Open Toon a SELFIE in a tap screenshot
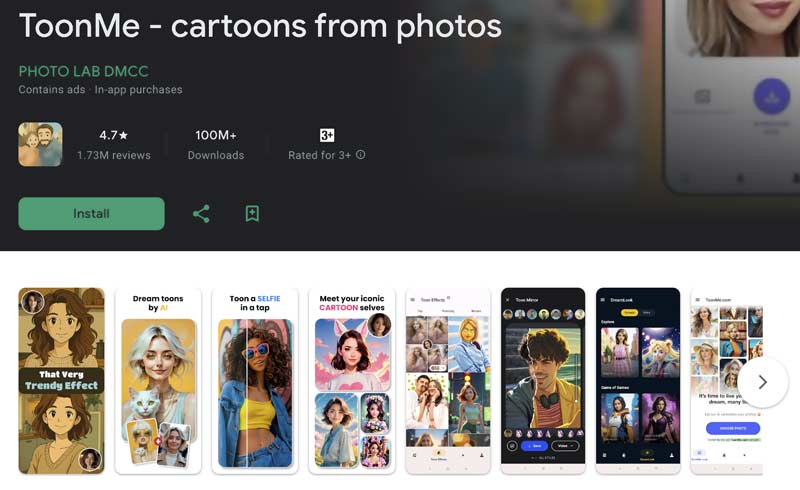 (255, 381)
